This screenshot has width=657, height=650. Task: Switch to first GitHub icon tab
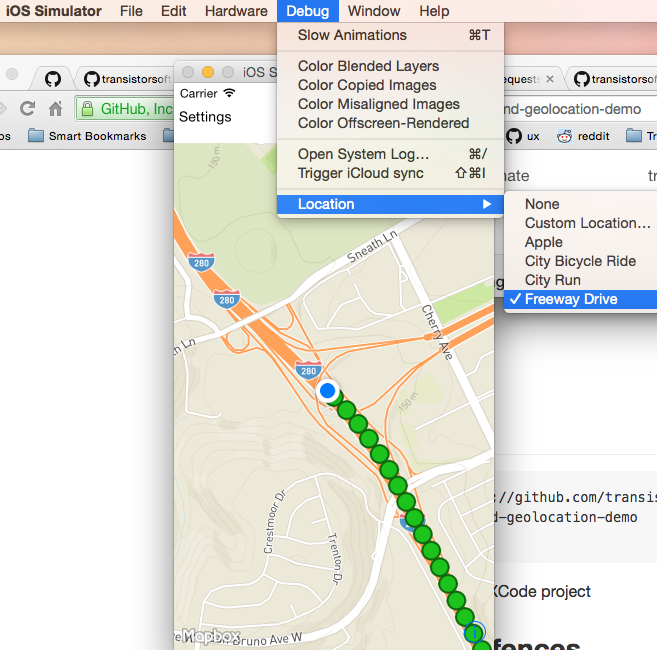(x=53, y=79)
